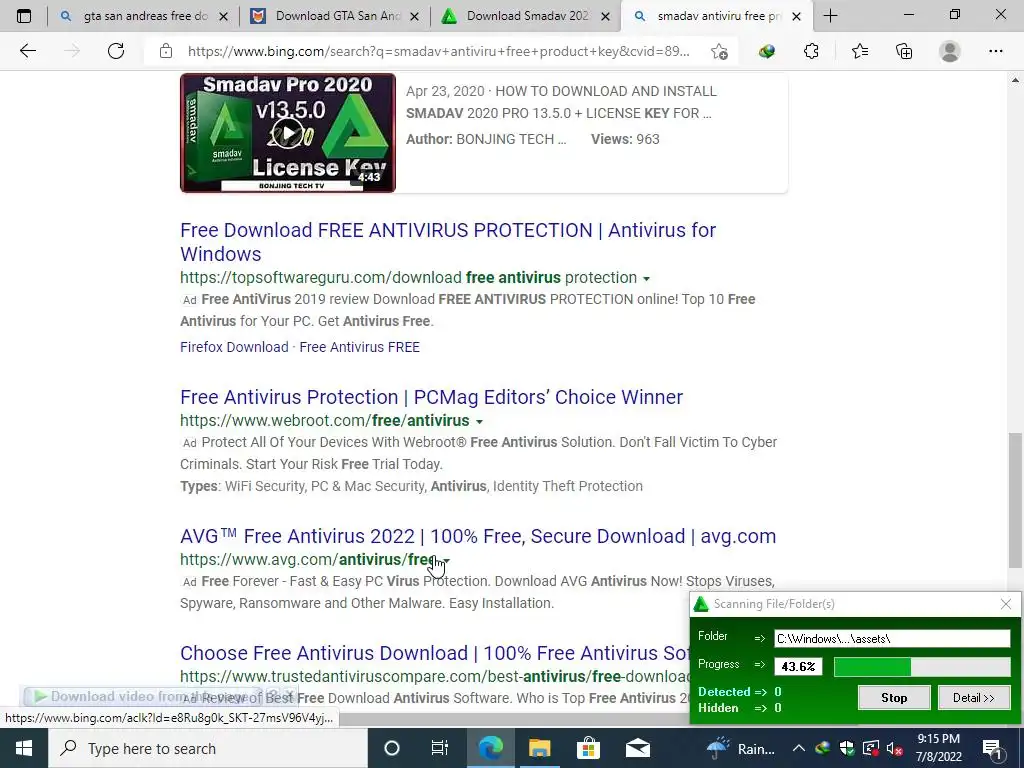Viewport: 1024px width, 768px height.
Task: Add this page to favorites star
Action: [719, 52]
